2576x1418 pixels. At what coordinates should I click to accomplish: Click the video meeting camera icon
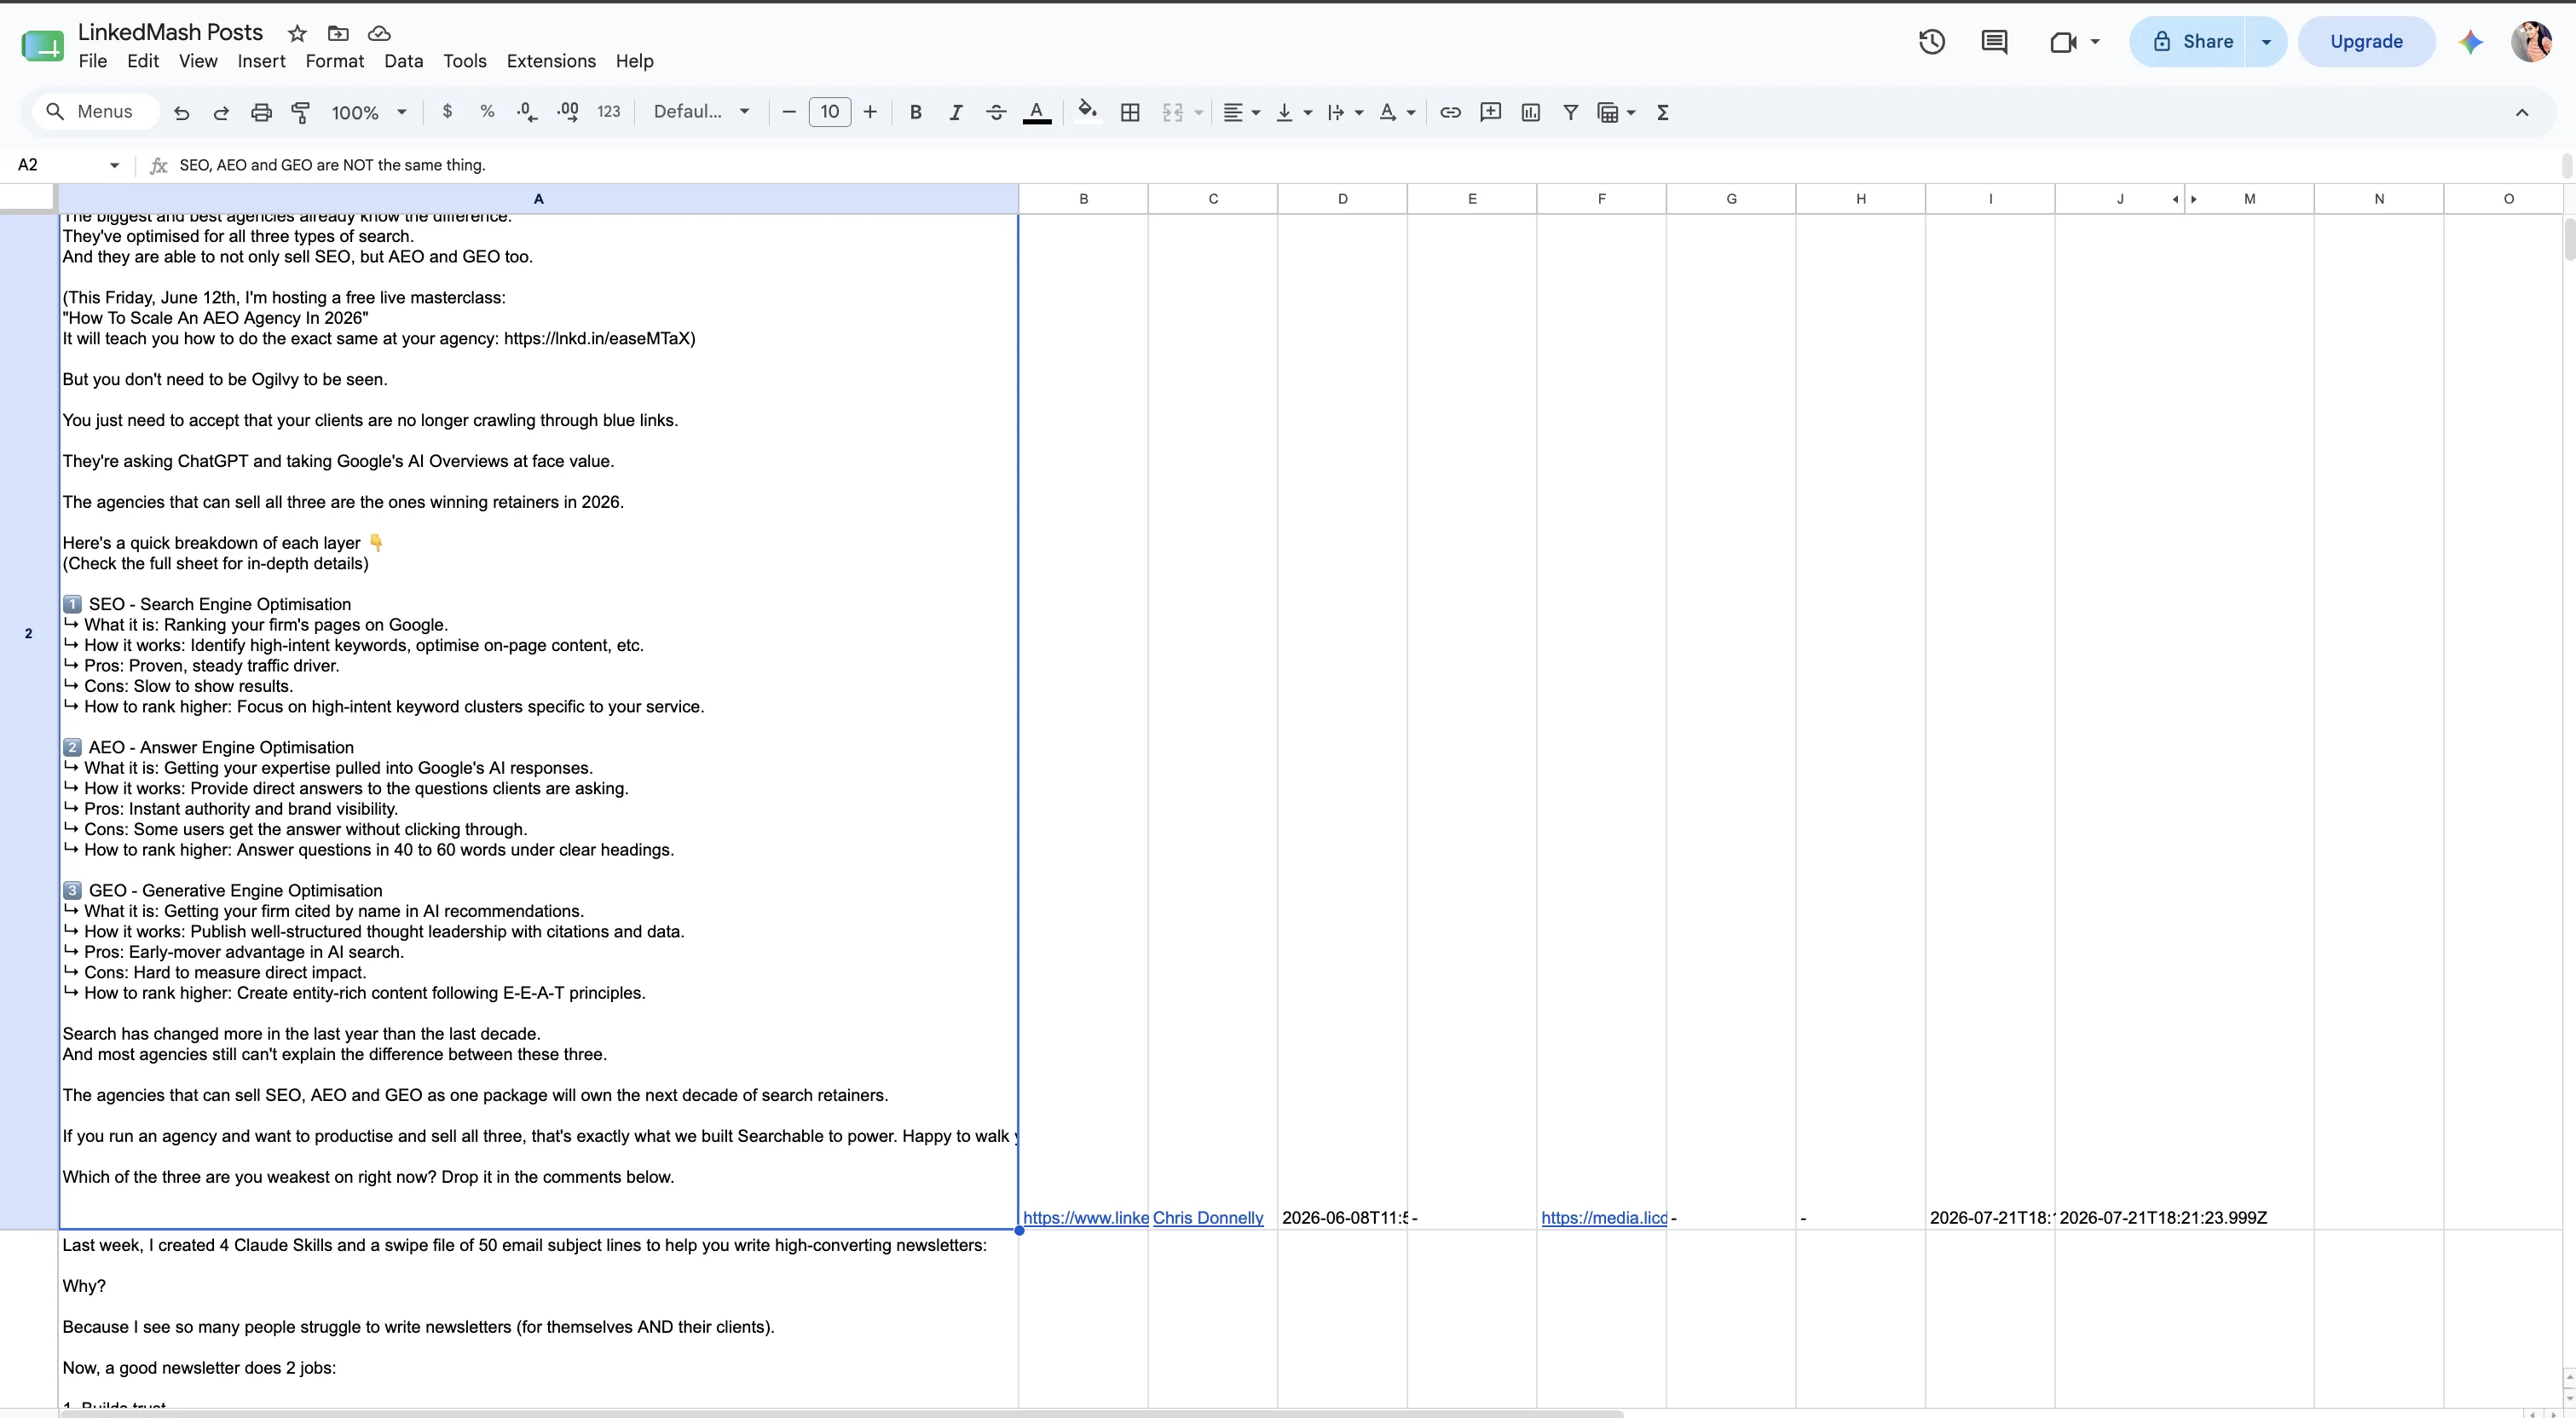click(x=2063, y=41)
